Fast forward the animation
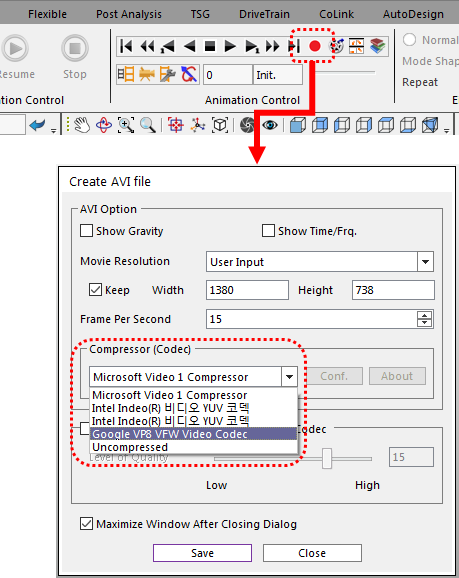 (273, 46)
